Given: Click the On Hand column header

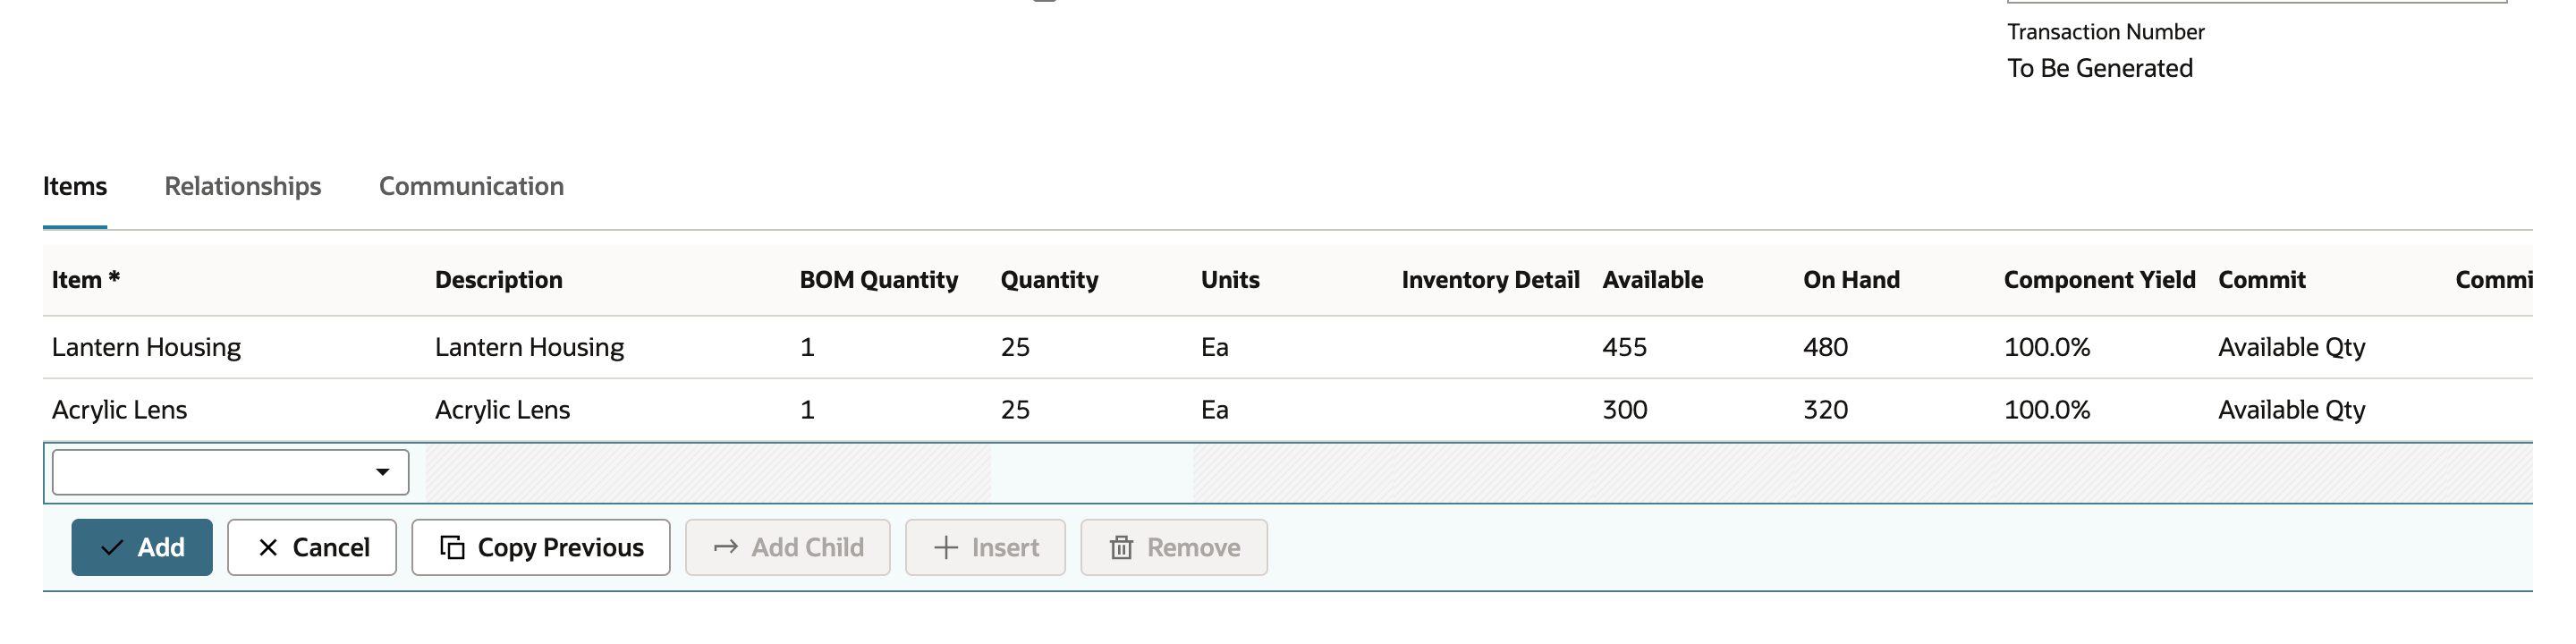Looking at the screenshot, I should coord(1852,280).
